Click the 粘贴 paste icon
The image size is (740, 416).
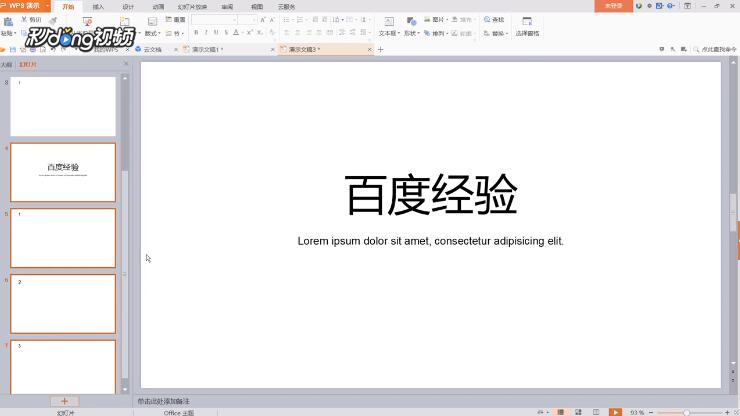[8, 22]
